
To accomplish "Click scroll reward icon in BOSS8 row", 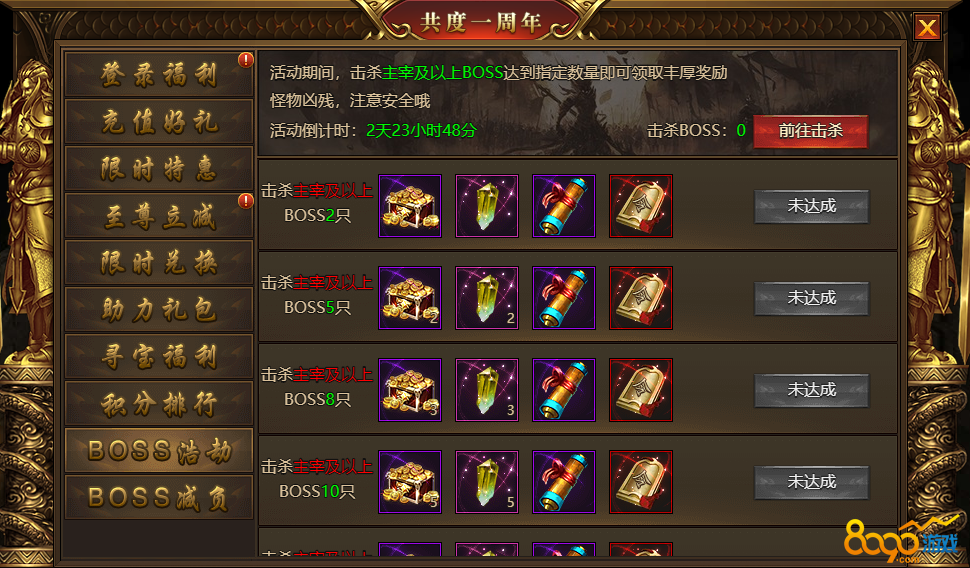I will tap(564, 390).
